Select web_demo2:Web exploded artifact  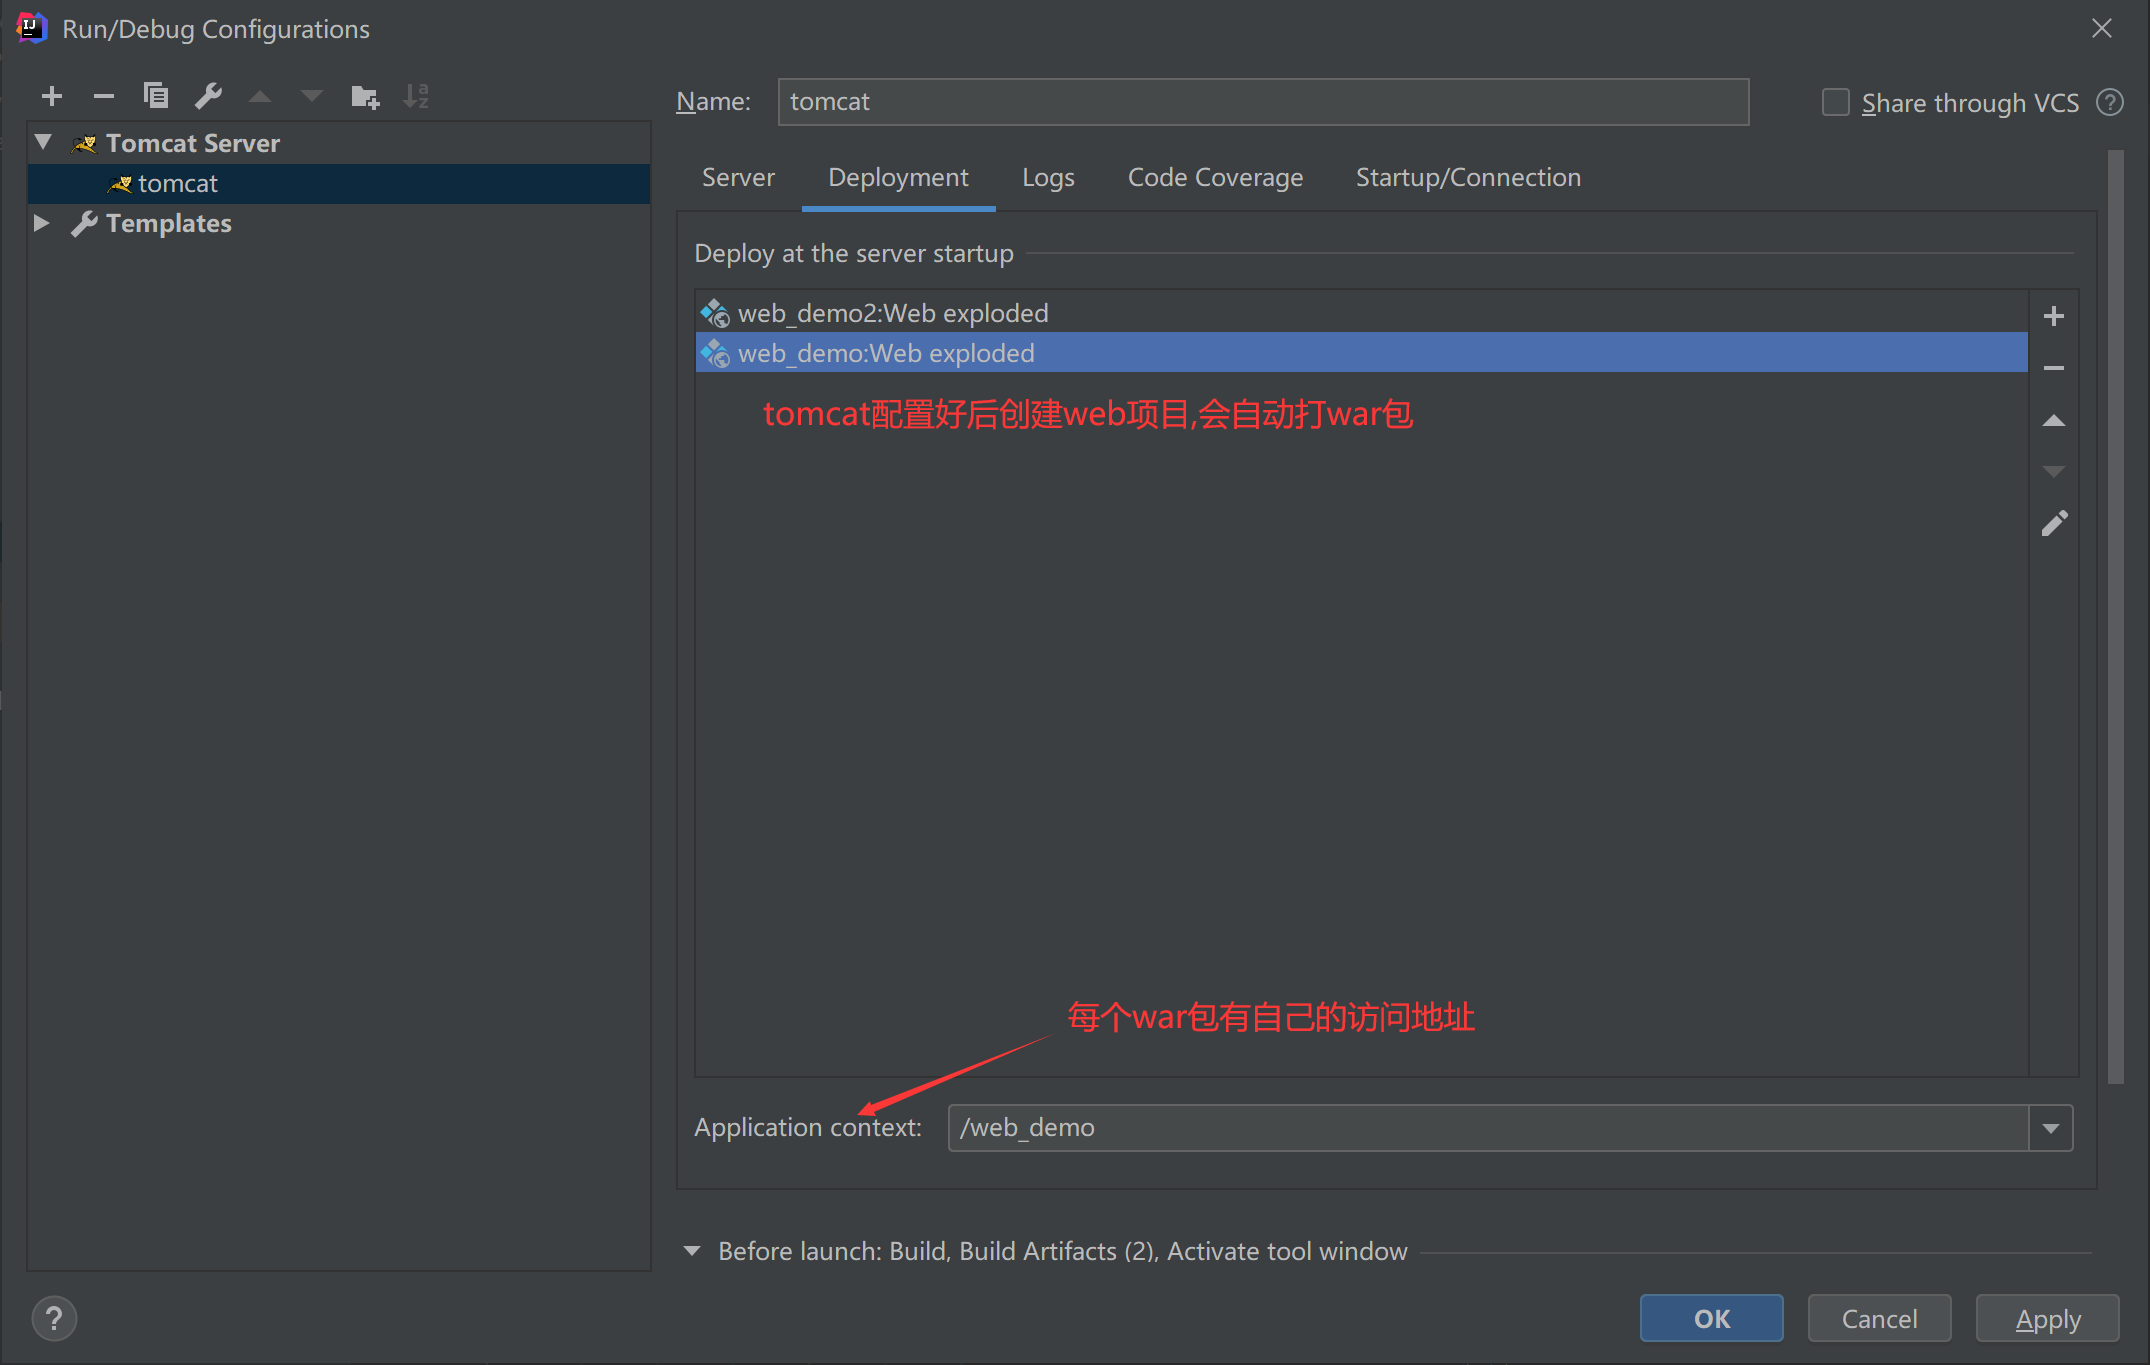[1361, 313]
